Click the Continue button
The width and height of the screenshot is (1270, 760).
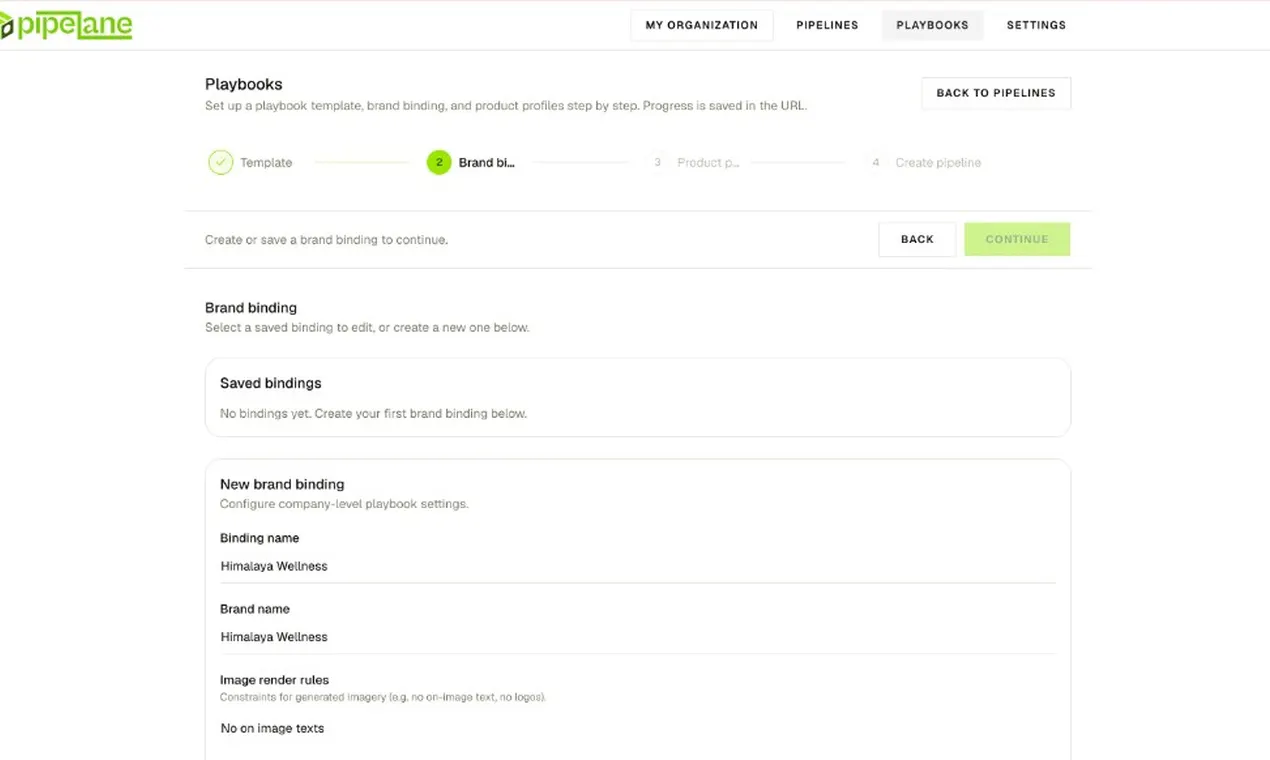tap(1017, 239)
